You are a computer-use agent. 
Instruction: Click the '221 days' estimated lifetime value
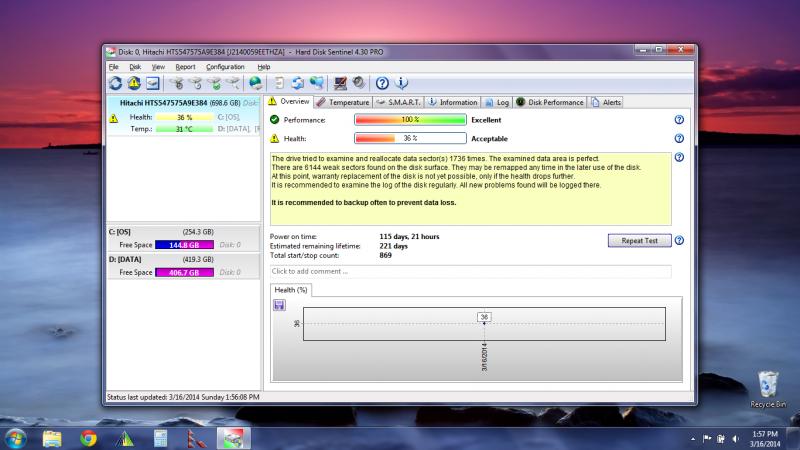point(393,246)
